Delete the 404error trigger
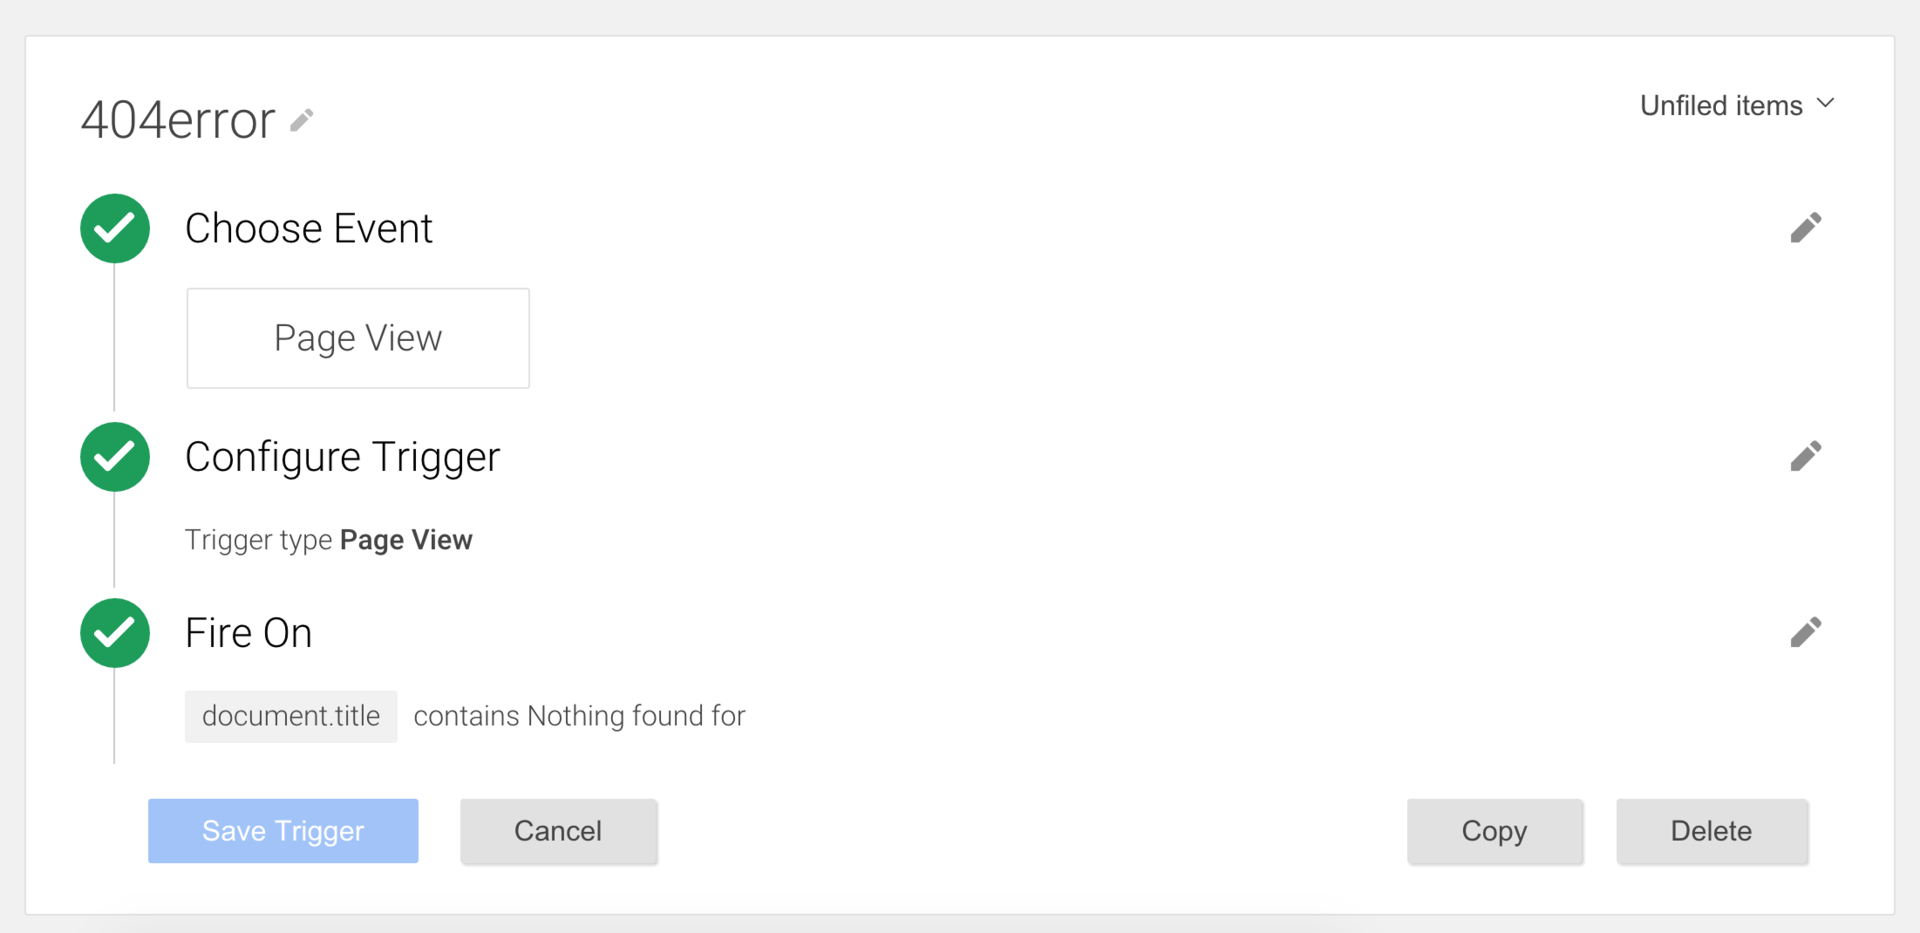 (x=1711, y=831)
